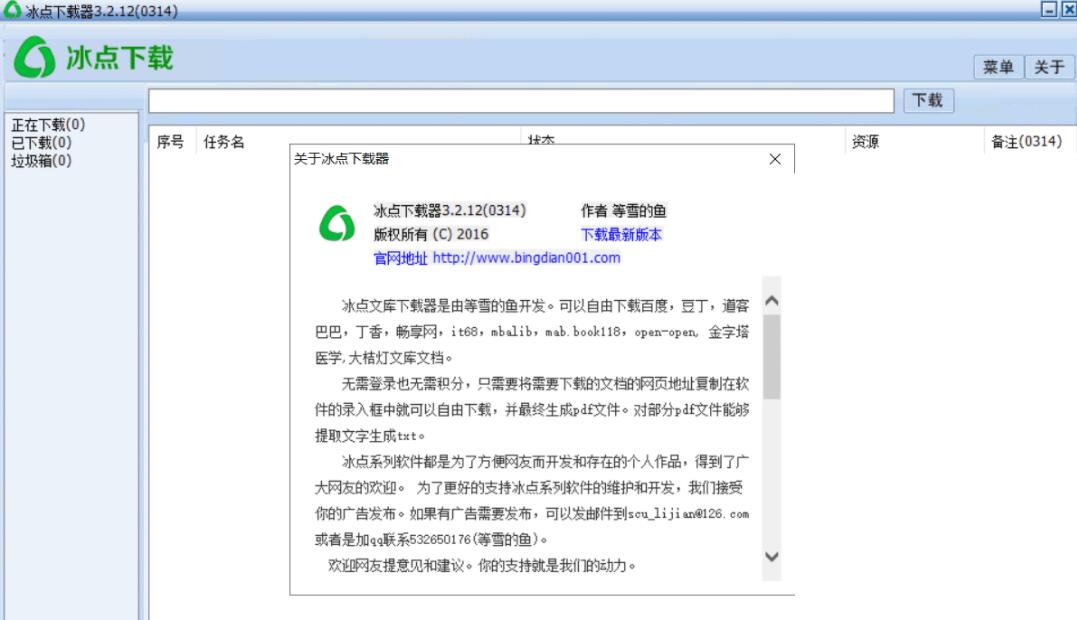
Task: Click the scroll up arrow in About dialog
Action: [x=771, y=301]
